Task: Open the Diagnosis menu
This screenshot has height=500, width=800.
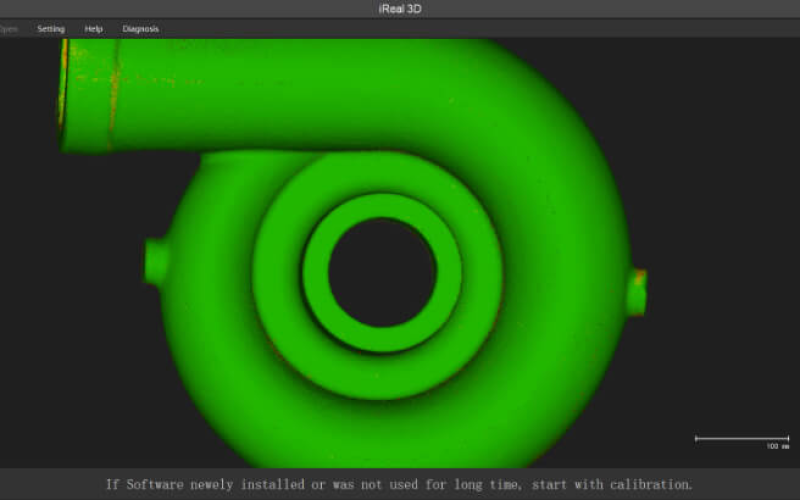Action: click(141, 29)
